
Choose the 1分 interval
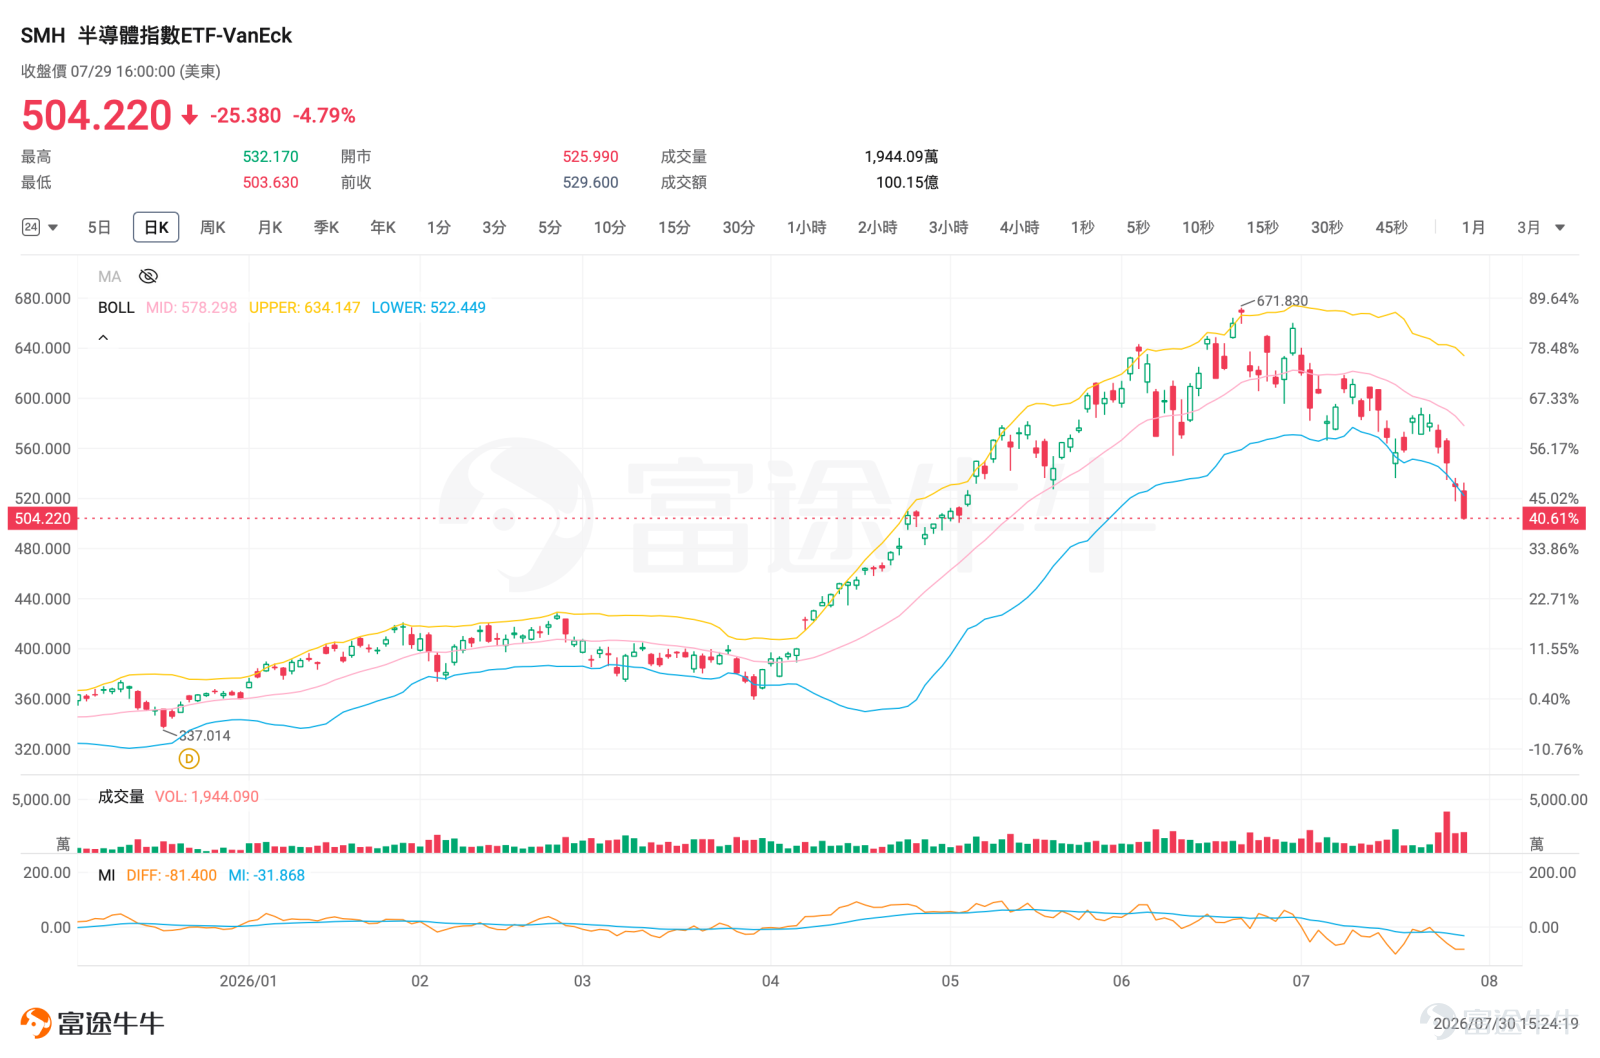tap(438, 227)
